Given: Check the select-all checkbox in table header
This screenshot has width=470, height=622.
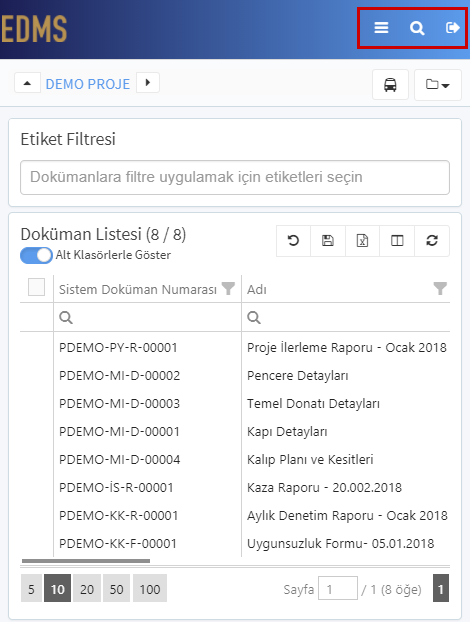Looking at the screenshot, I should (36, 287).
